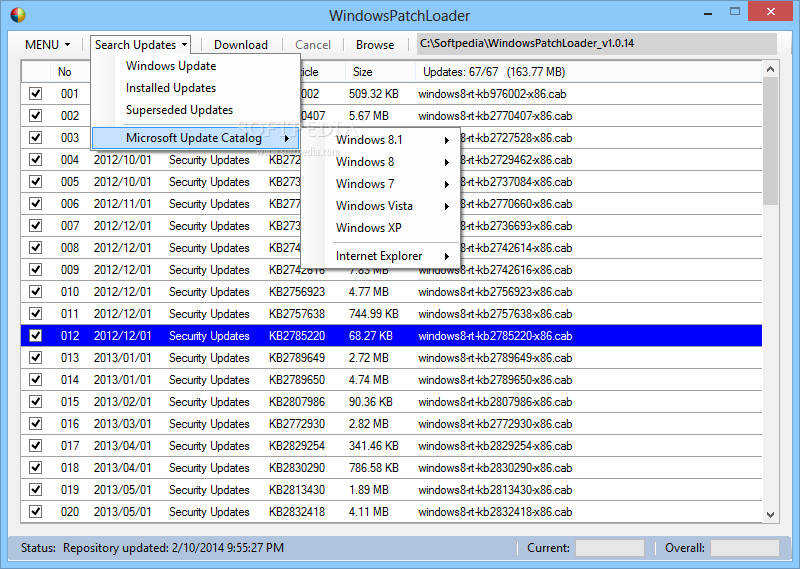
Task: Uncheck the checkbox for update 004
Action: click(35, 159)
